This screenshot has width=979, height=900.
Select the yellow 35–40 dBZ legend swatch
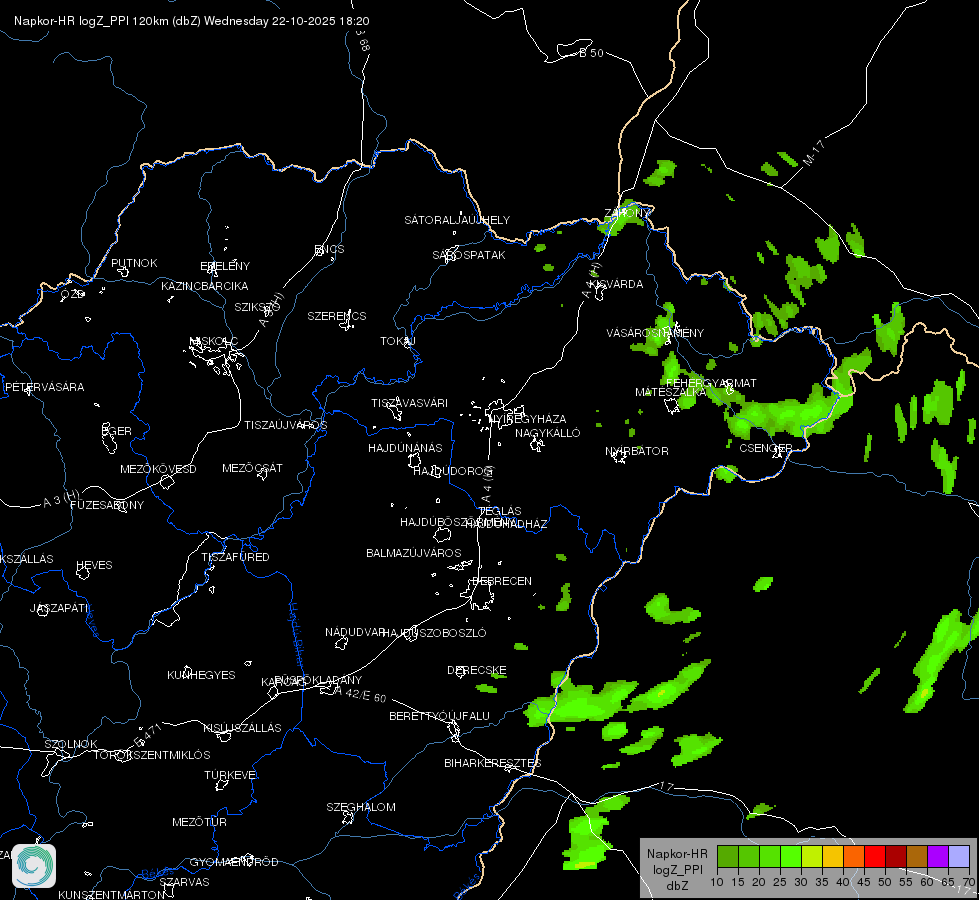click(833, 856)
